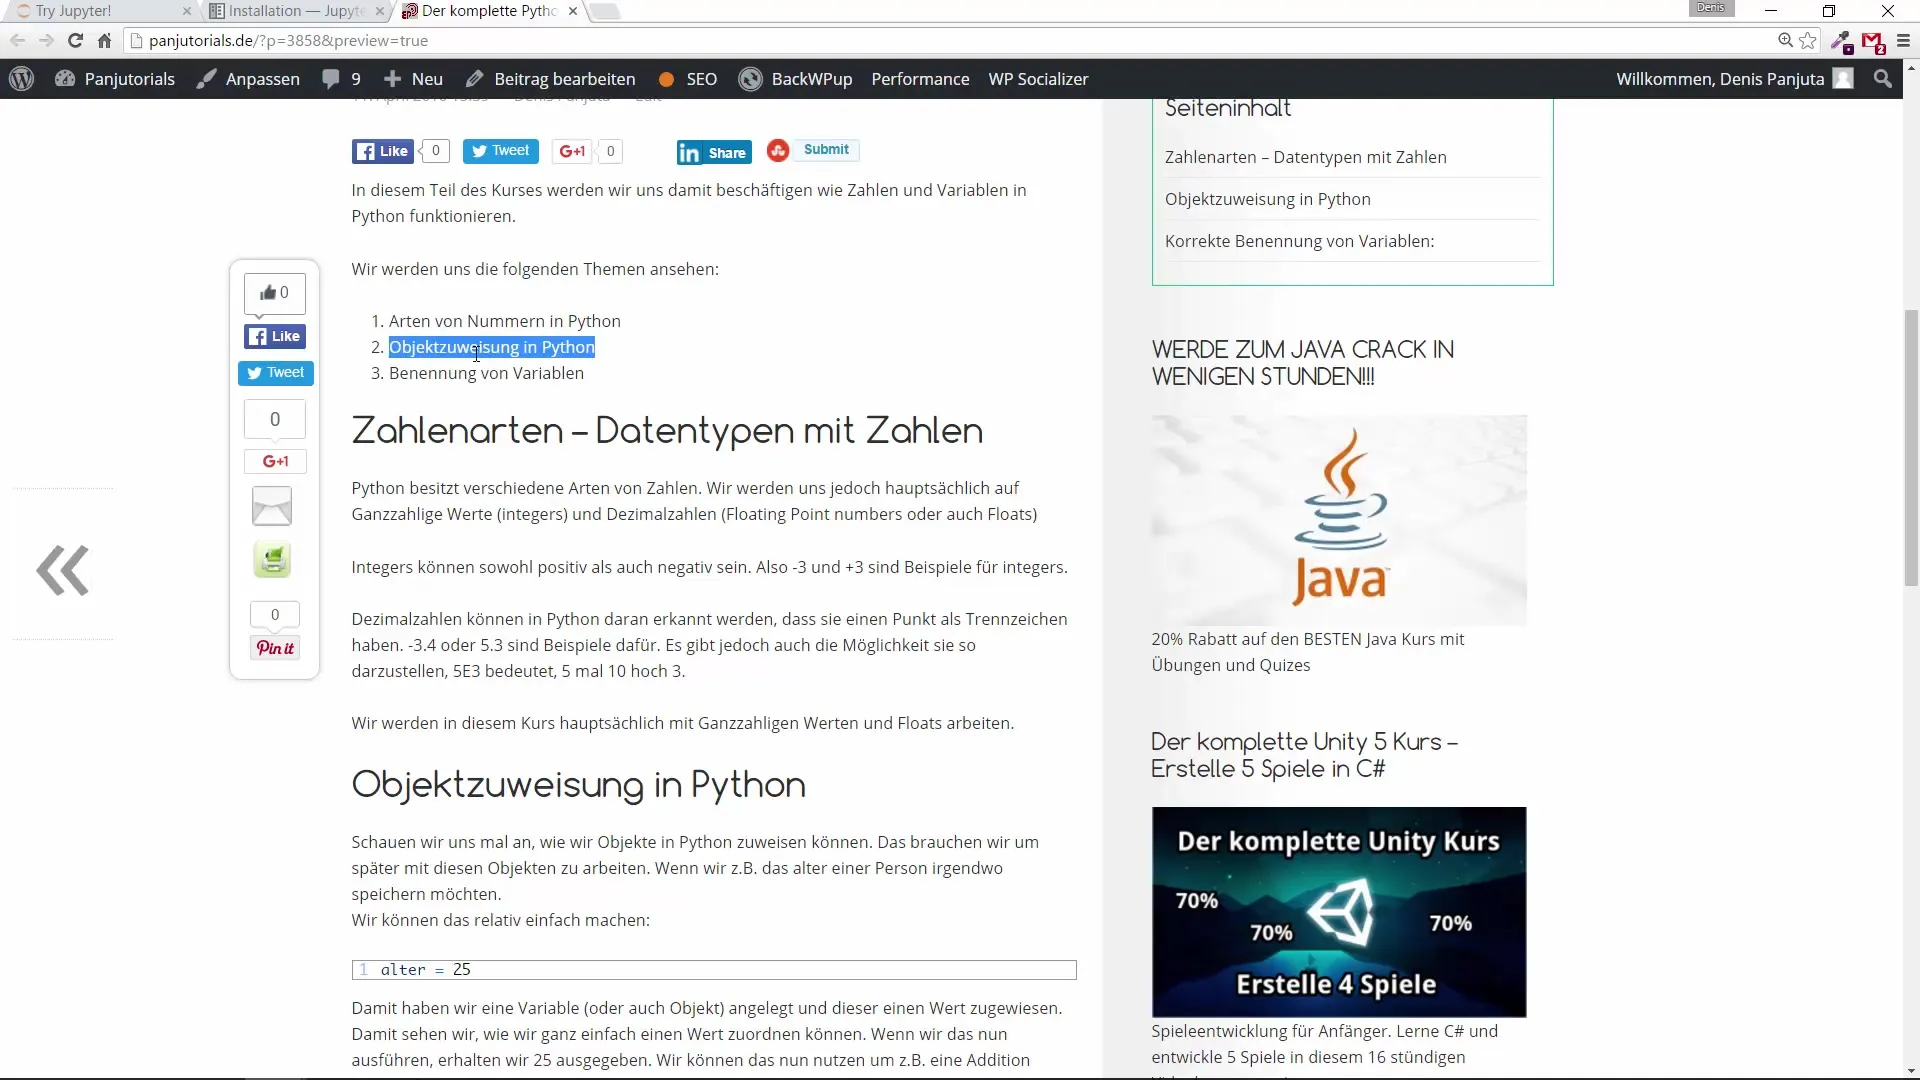Click the admin bar search icon
The width and height of the screenshot is (1920, 1080).
1883,79
